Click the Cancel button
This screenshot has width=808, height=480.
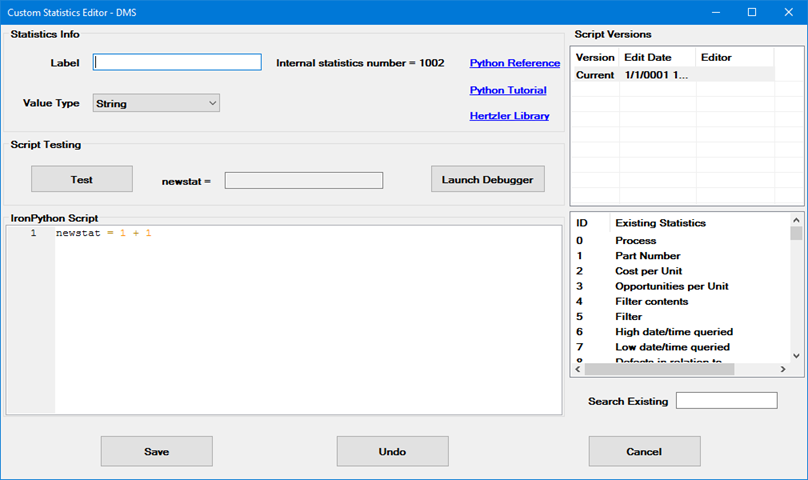(643, 451)
